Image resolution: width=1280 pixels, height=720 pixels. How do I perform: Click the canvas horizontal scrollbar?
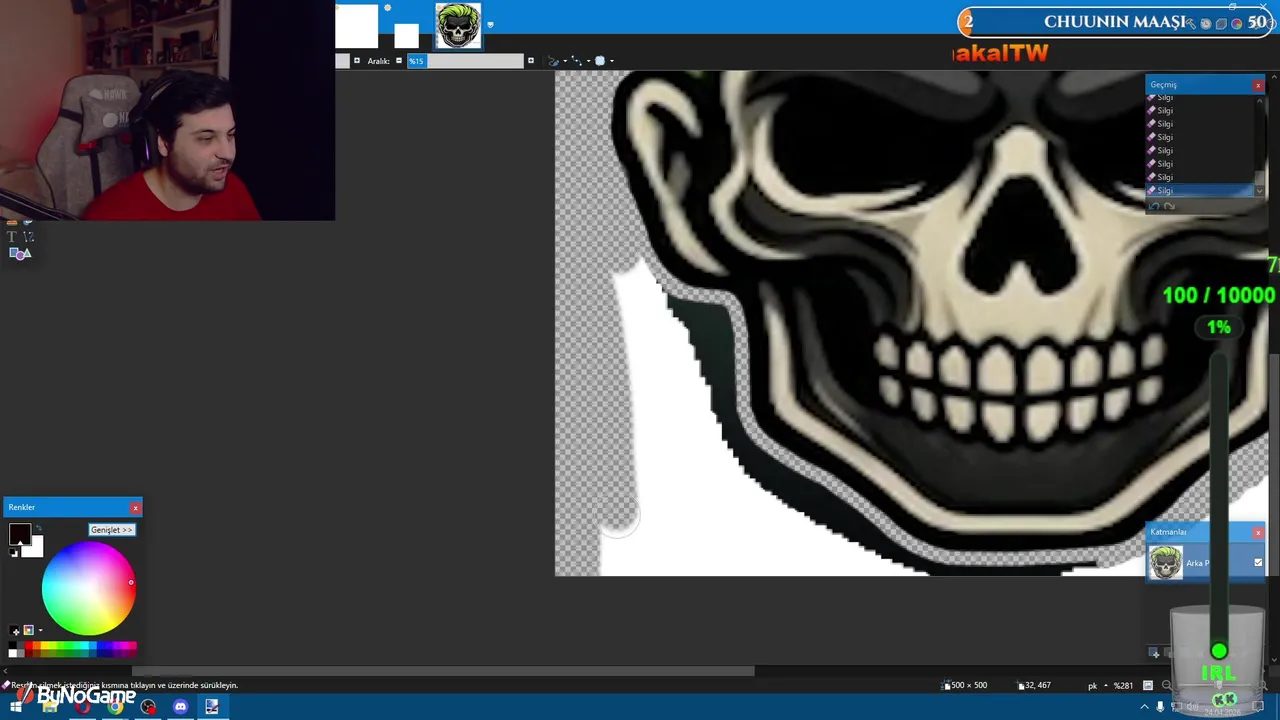click(442, 671)
